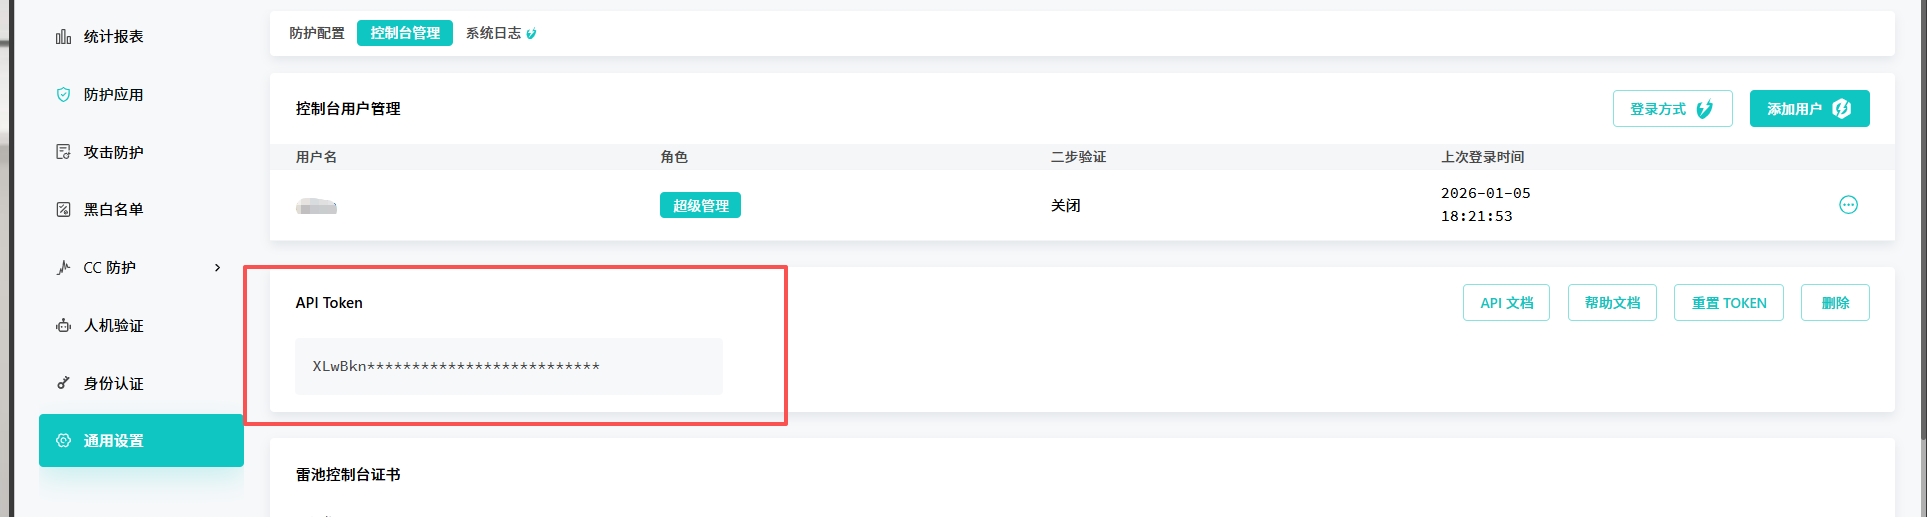Switch to the 防护配置 tab
The height and width of the screenshot is (517, 1927).
(x=317, y=34)
